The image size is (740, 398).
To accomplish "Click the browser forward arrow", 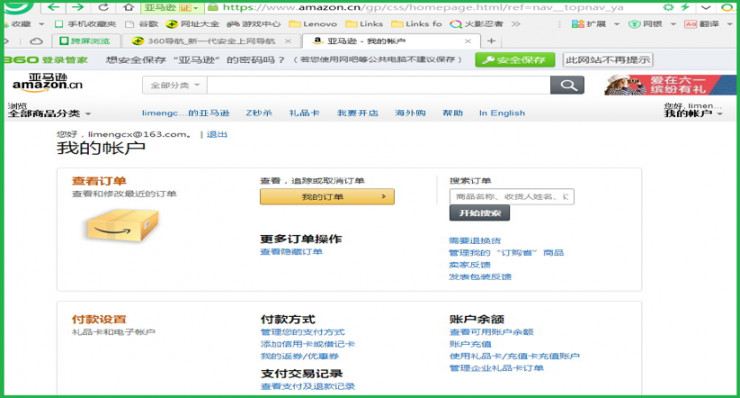I will 78,7.
